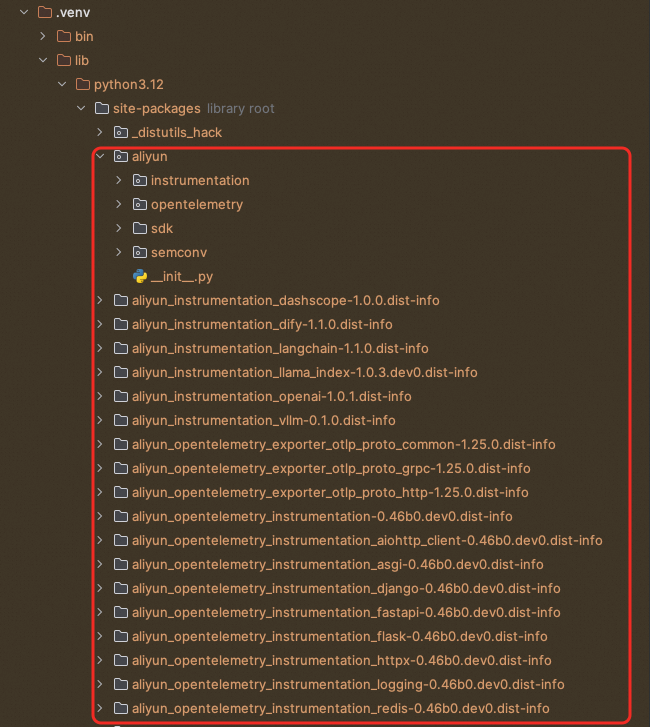Click the Python icon of __init__.py

140,276
